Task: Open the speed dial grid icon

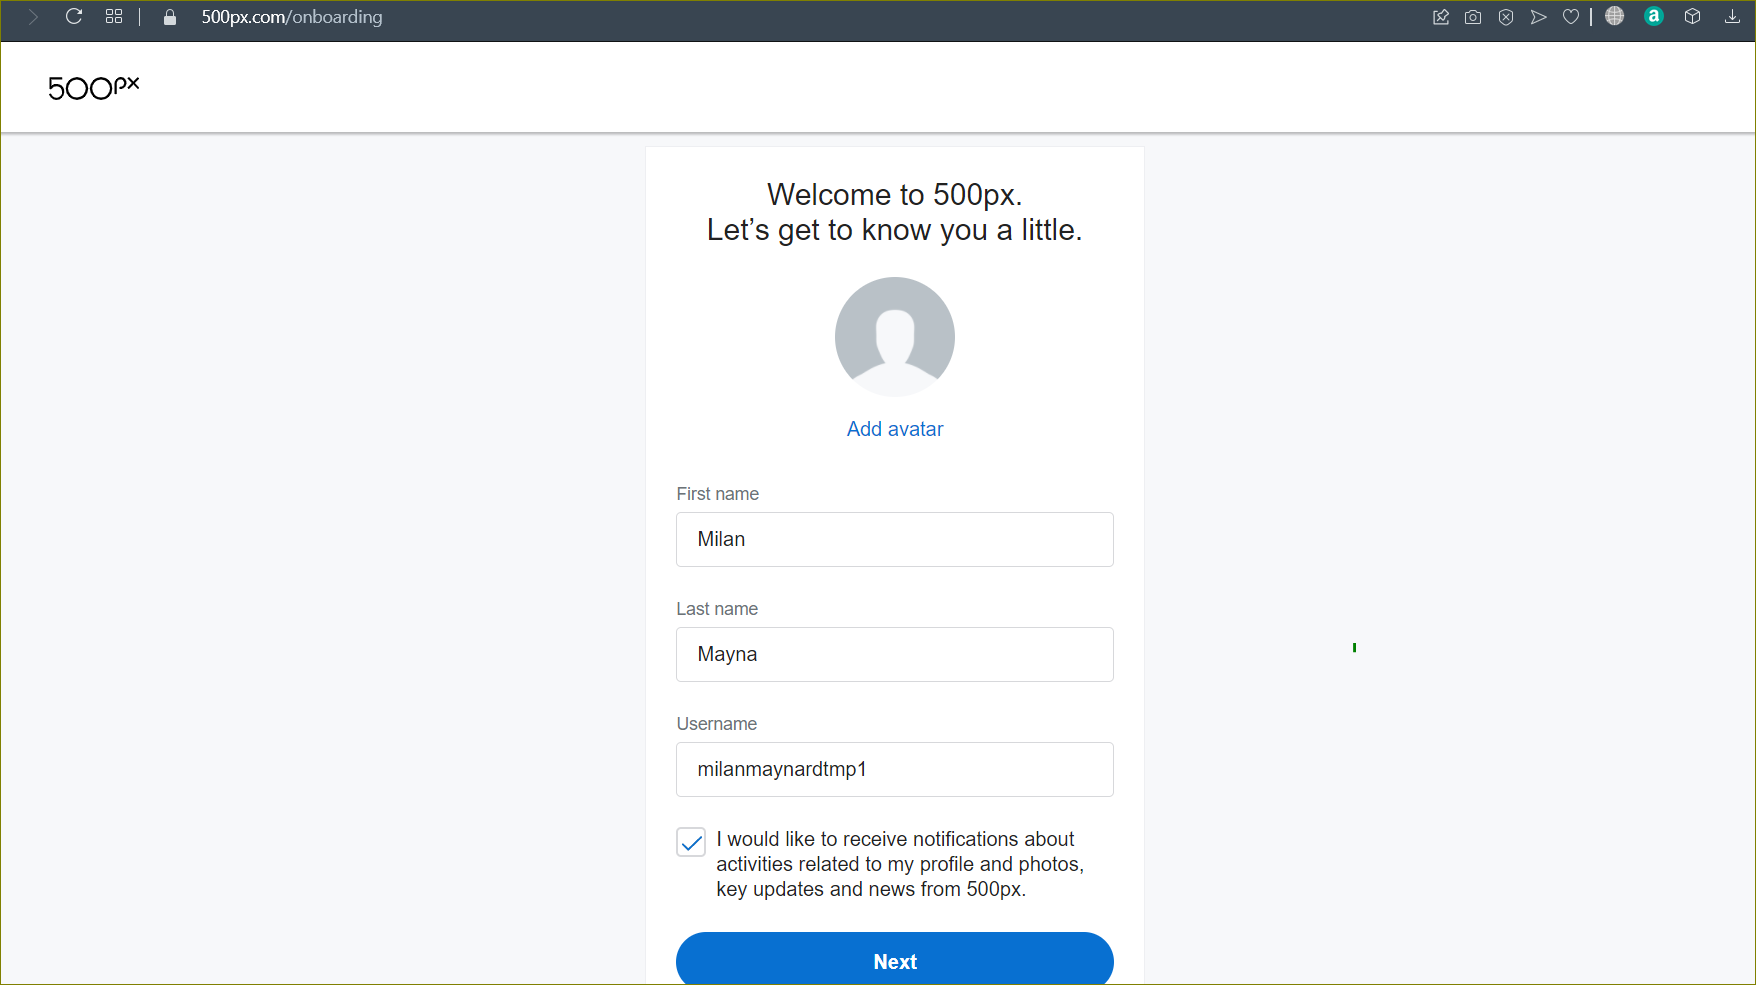Action: [x=114, y=17]
